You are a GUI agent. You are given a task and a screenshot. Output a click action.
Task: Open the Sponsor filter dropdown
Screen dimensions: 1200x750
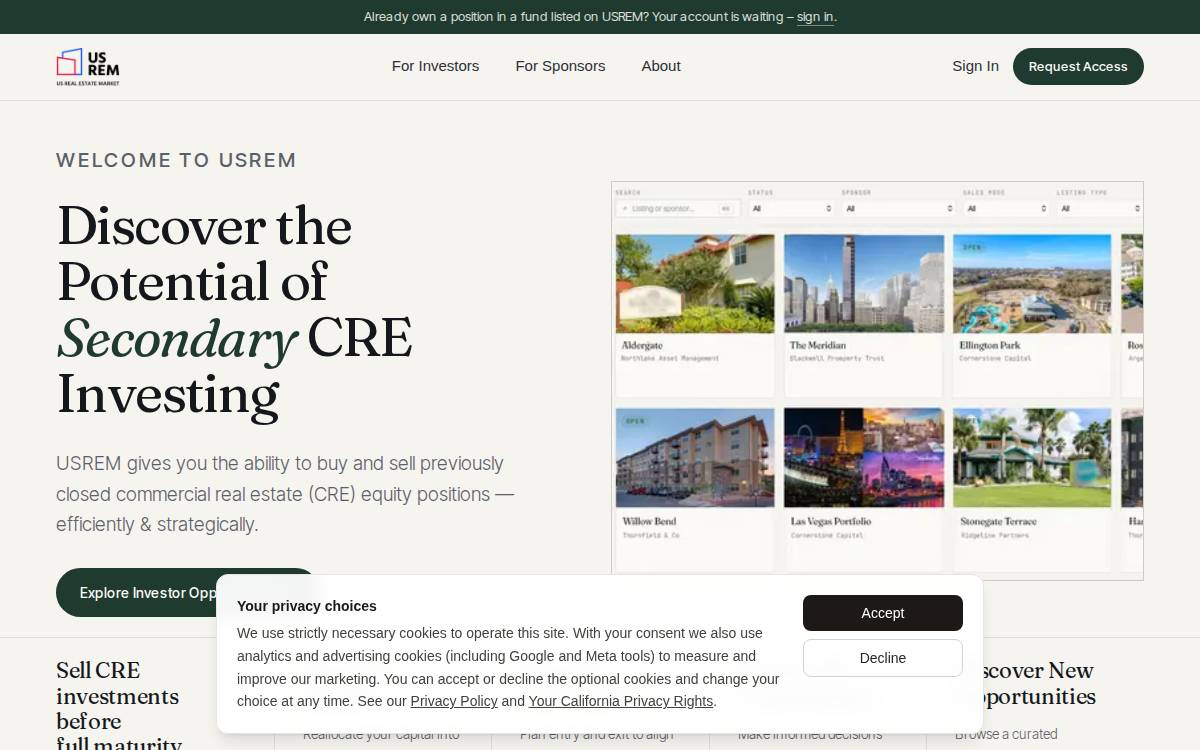(899, 208)
